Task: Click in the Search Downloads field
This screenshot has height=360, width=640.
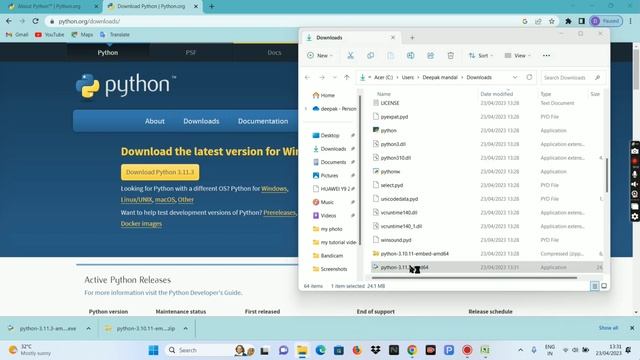Action: [x=572, y=78]
